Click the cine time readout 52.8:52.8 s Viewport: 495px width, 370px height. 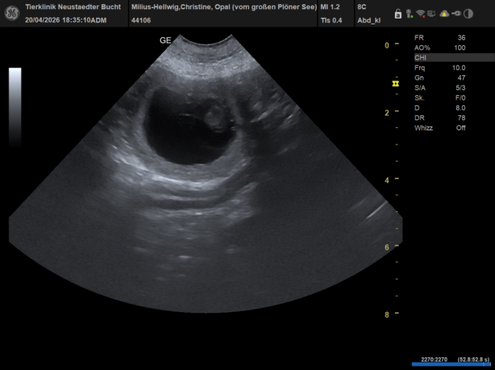click(474, 359)
